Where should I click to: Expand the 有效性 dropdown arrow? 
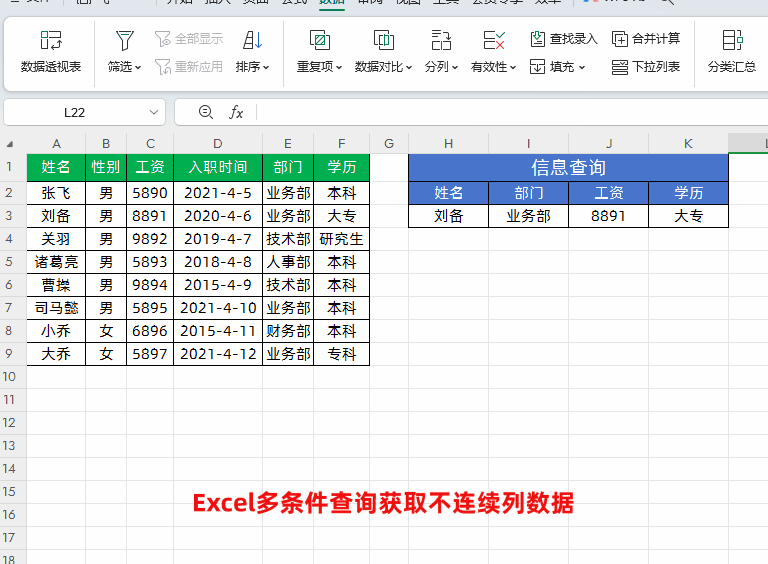pos(513,68)
